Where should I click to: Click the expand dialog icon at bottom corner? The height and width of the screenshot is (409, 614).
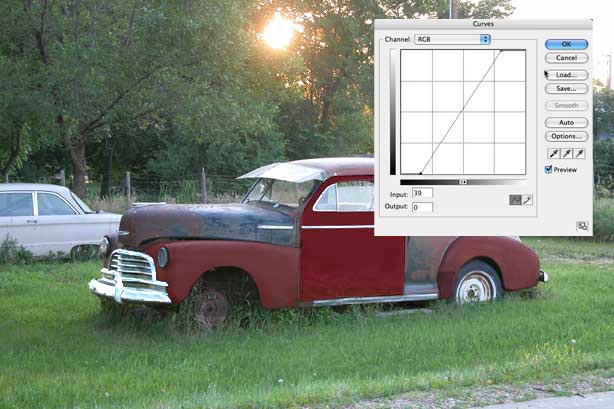(582, 226)
